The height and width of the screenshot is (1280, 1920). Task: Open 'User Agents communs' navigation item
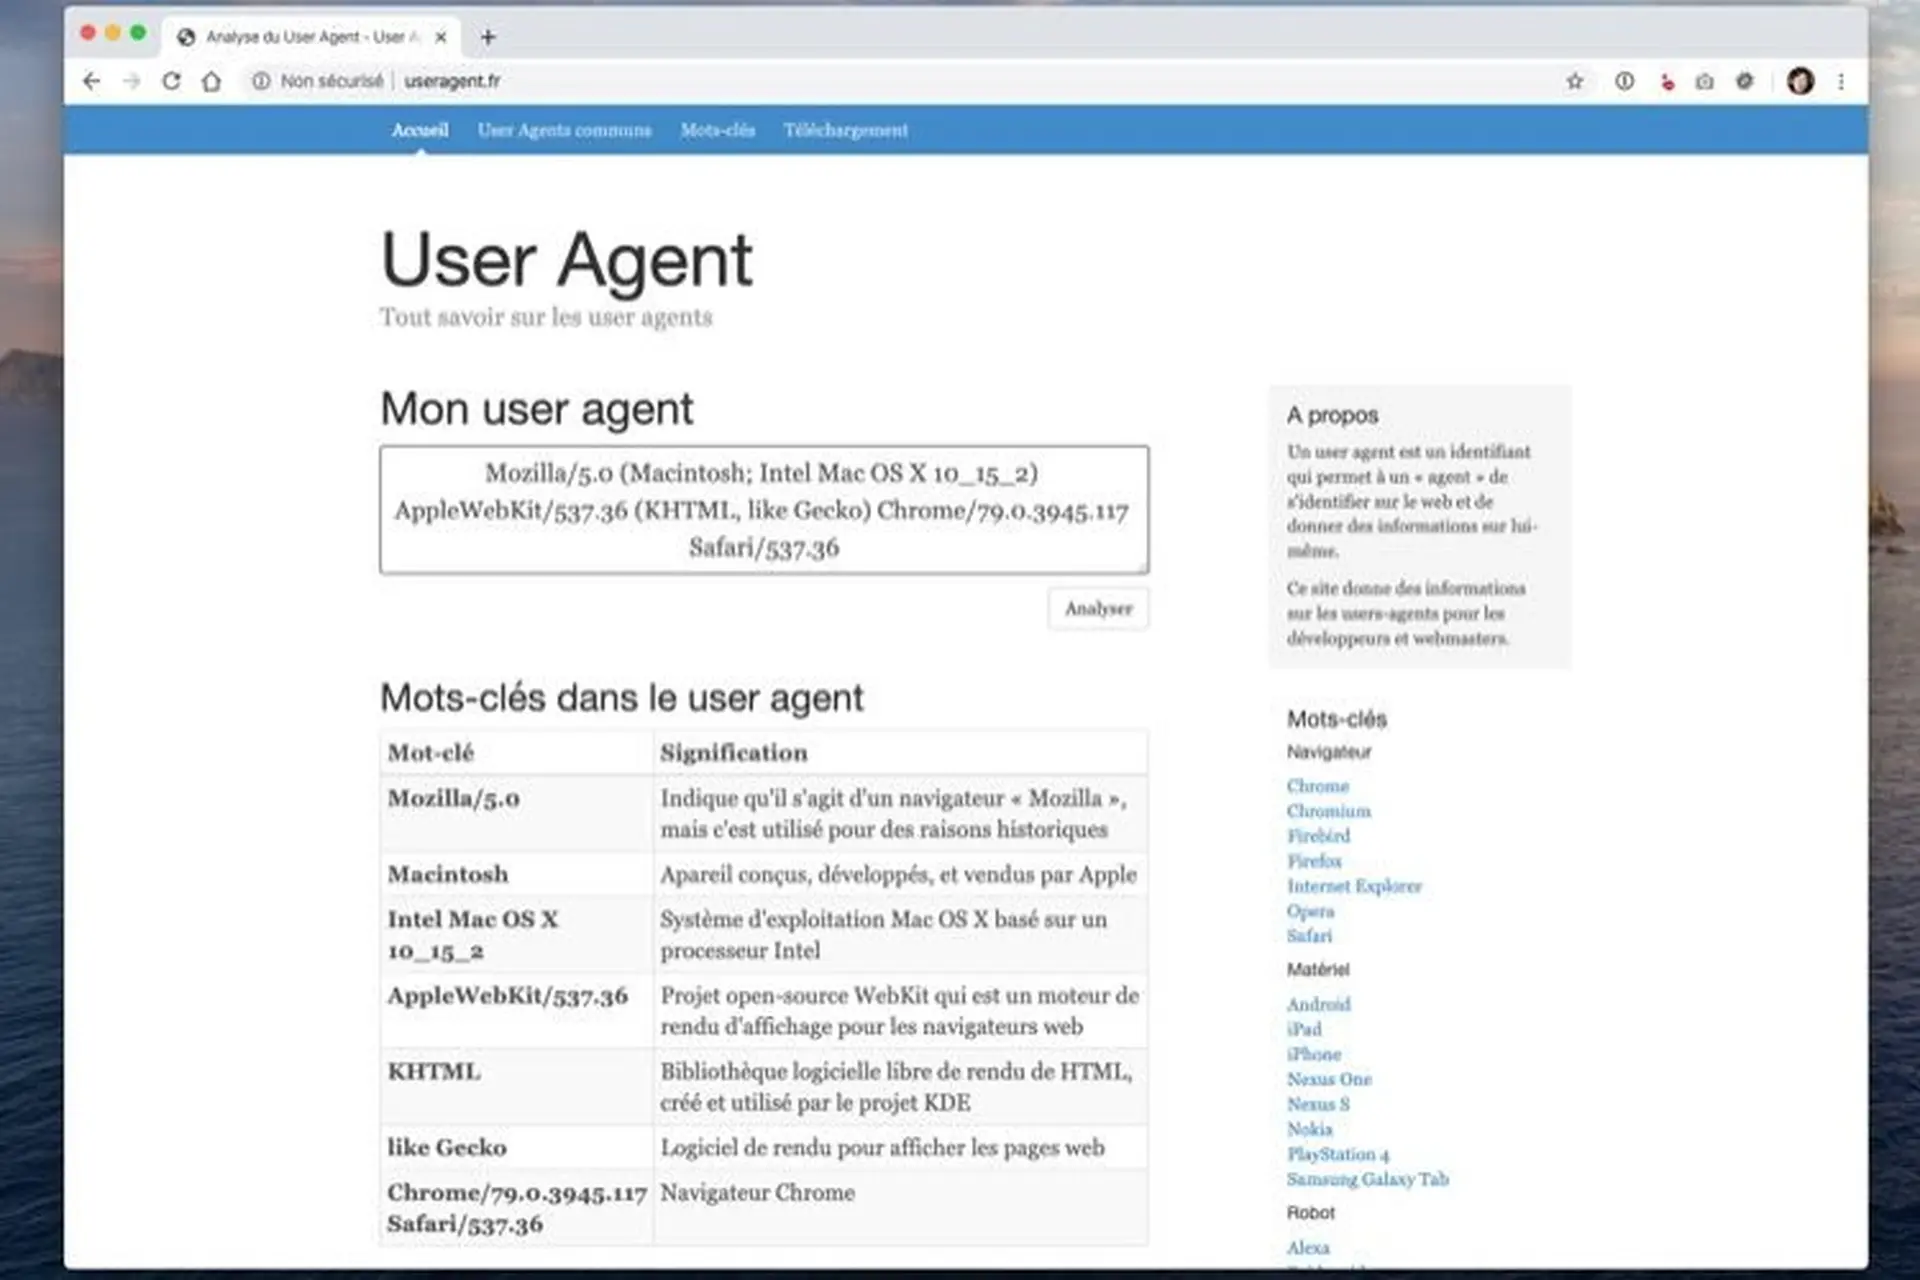coord(565,130)
